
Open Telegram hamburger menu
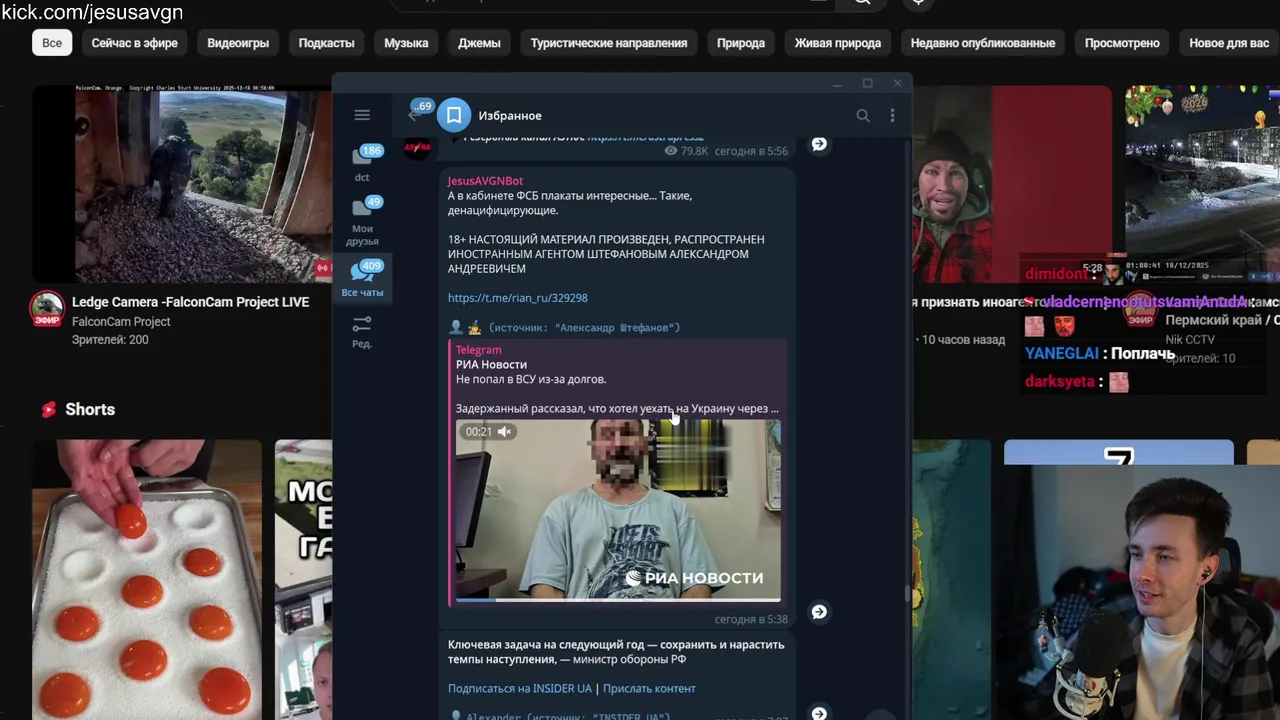[x=362, y=115]
